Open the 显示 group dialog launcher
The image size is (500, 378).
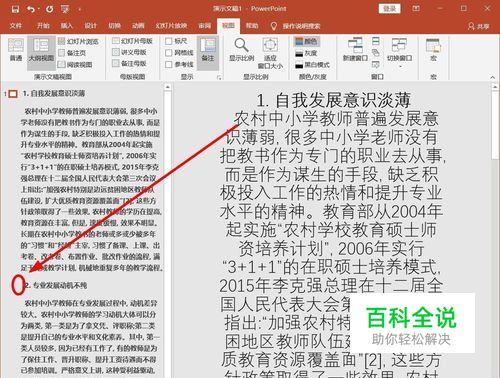coord(219,77)
